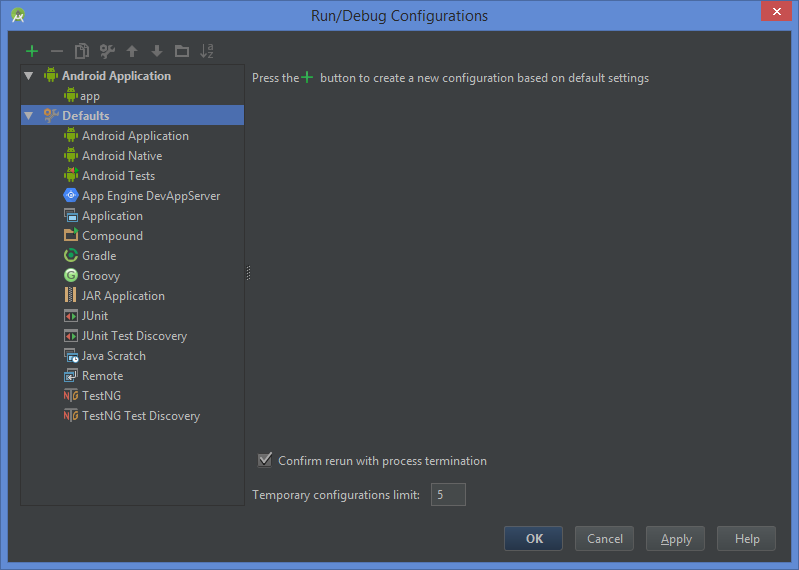This screenshot has height=570, width=799.
Task: Open Help for run configurations
Action: (747, 538)
